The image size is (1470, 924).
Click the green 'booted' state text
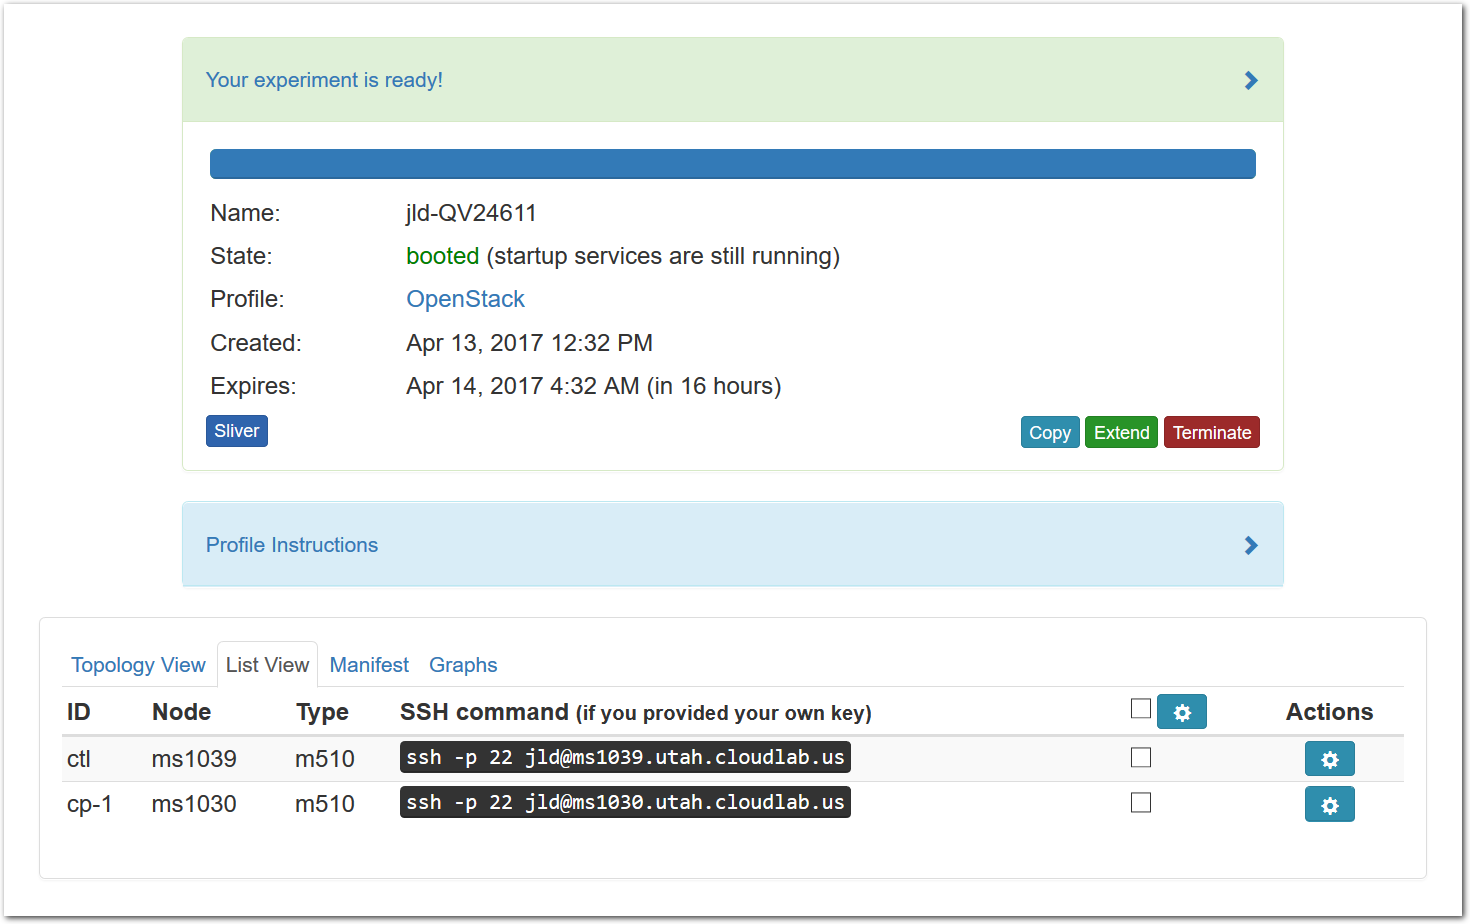point(442,256)
